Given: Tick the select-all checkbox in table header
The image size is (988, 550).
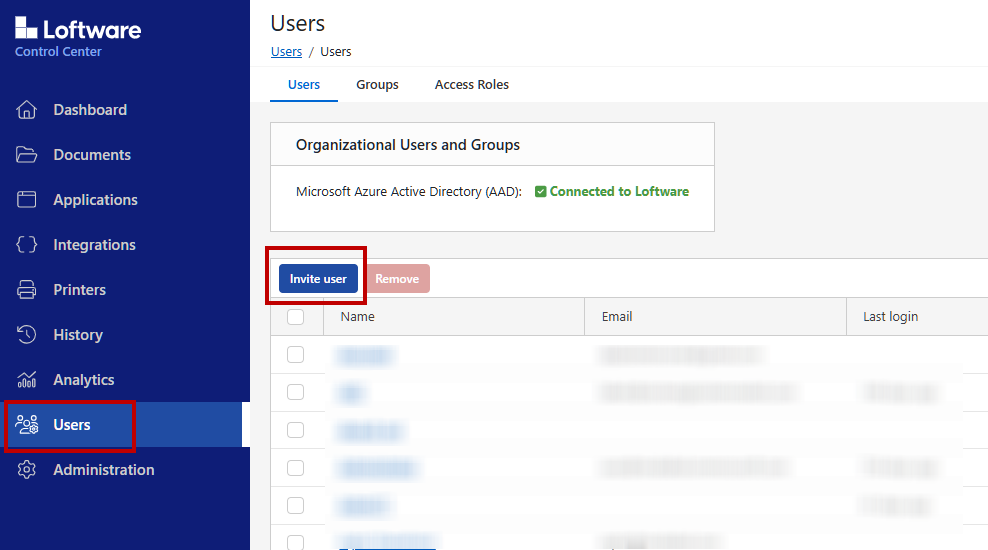Looking at the screenshot, I should click(296, 317).
